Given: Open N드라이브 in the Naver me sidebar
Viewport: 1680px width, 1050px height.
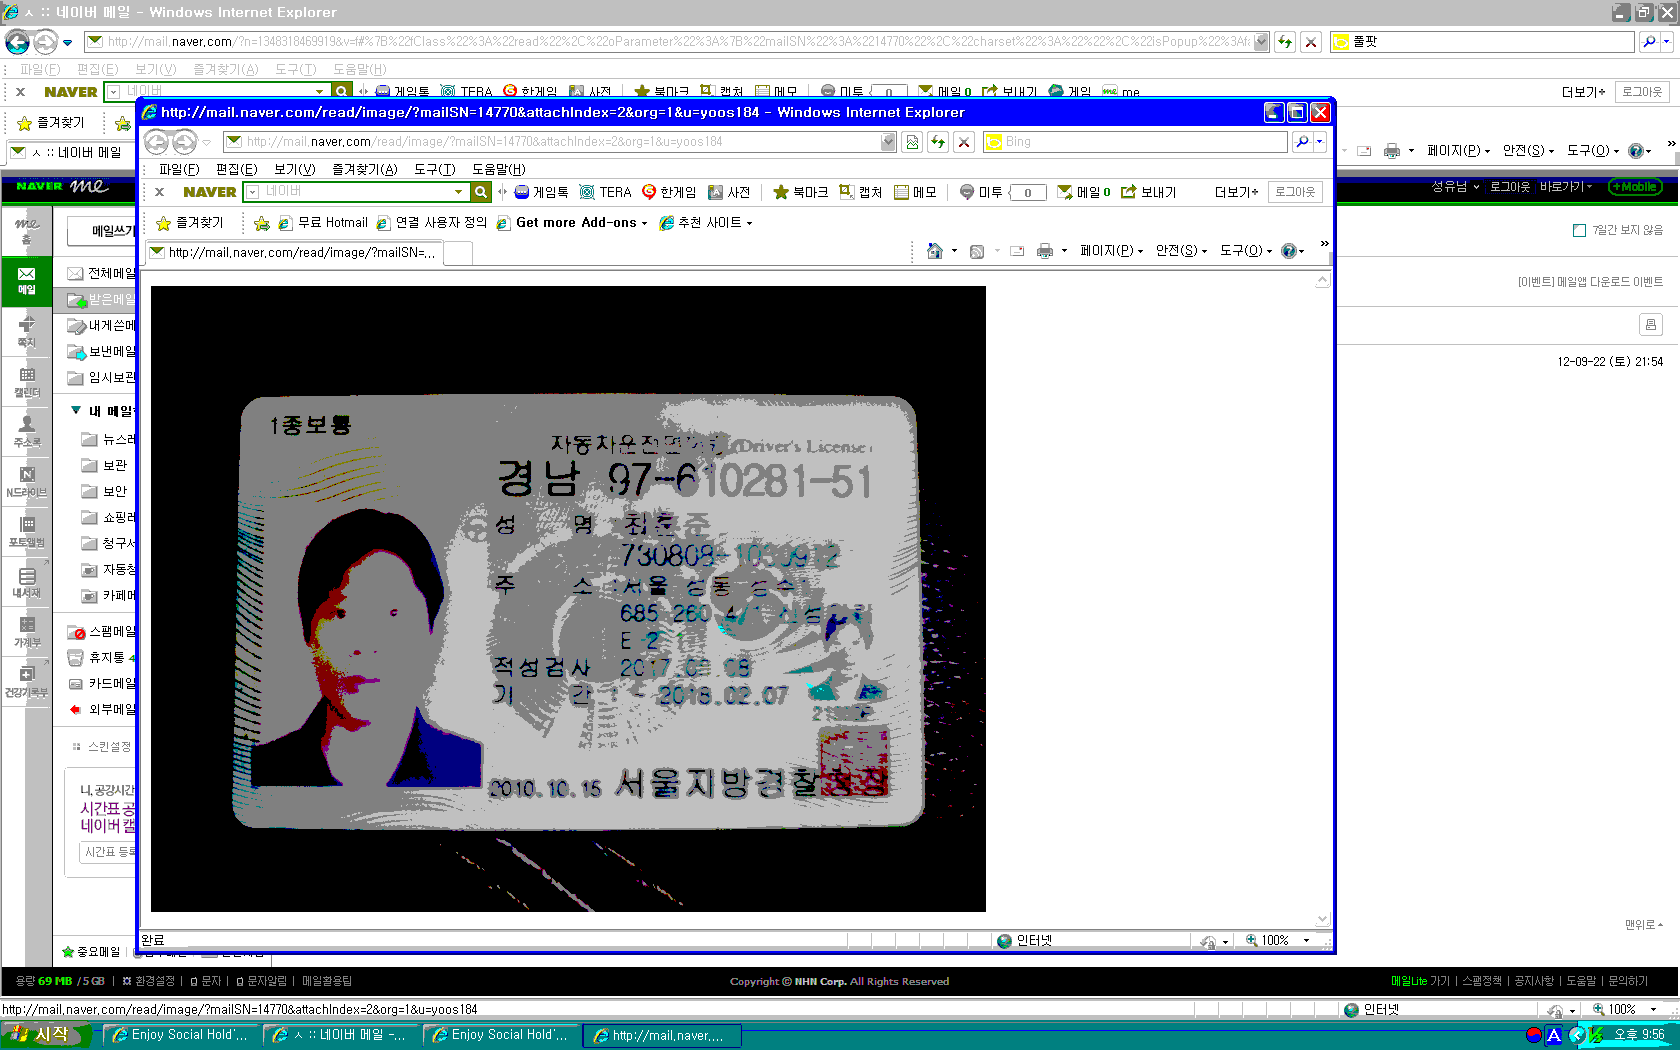Looking at the screenshot, I should 27,482.
